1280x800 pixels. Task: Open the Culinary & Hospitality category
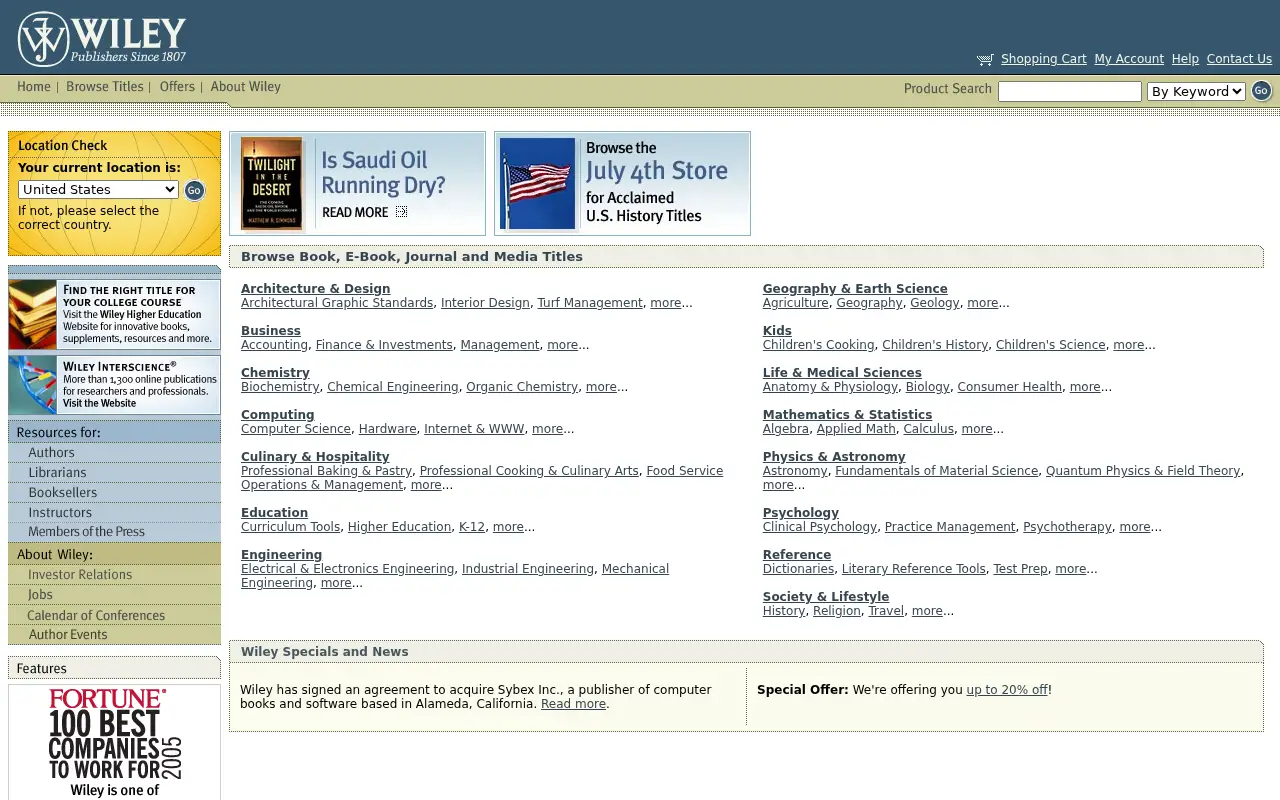coord(315,457)
